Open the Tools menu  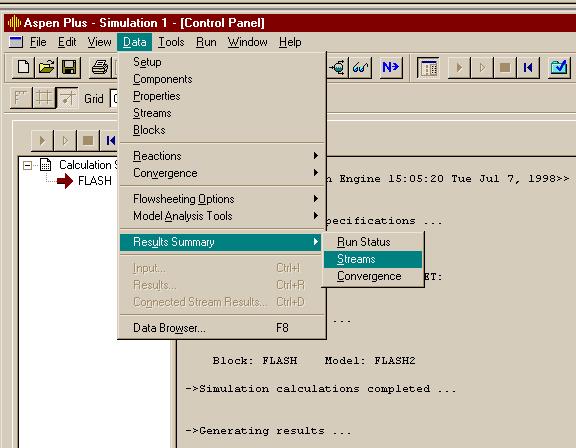[171, 42]
